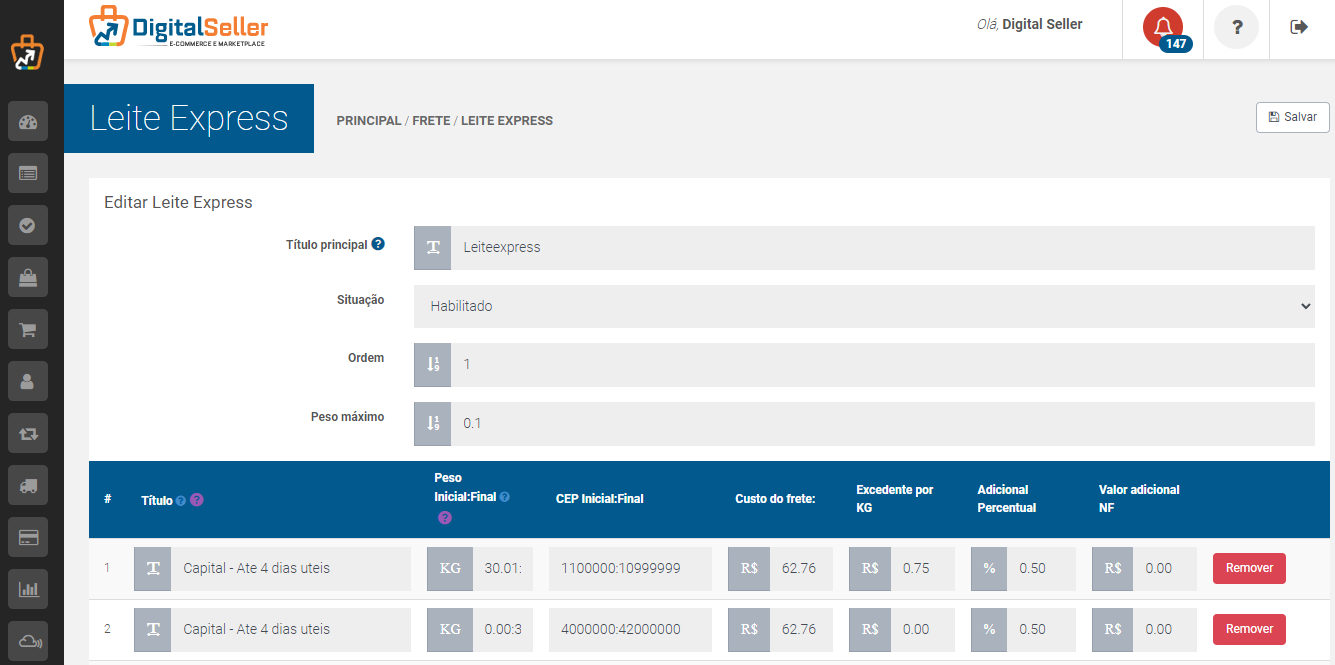Click purple help icon under Peso Inicial:Final

[444, 517]
